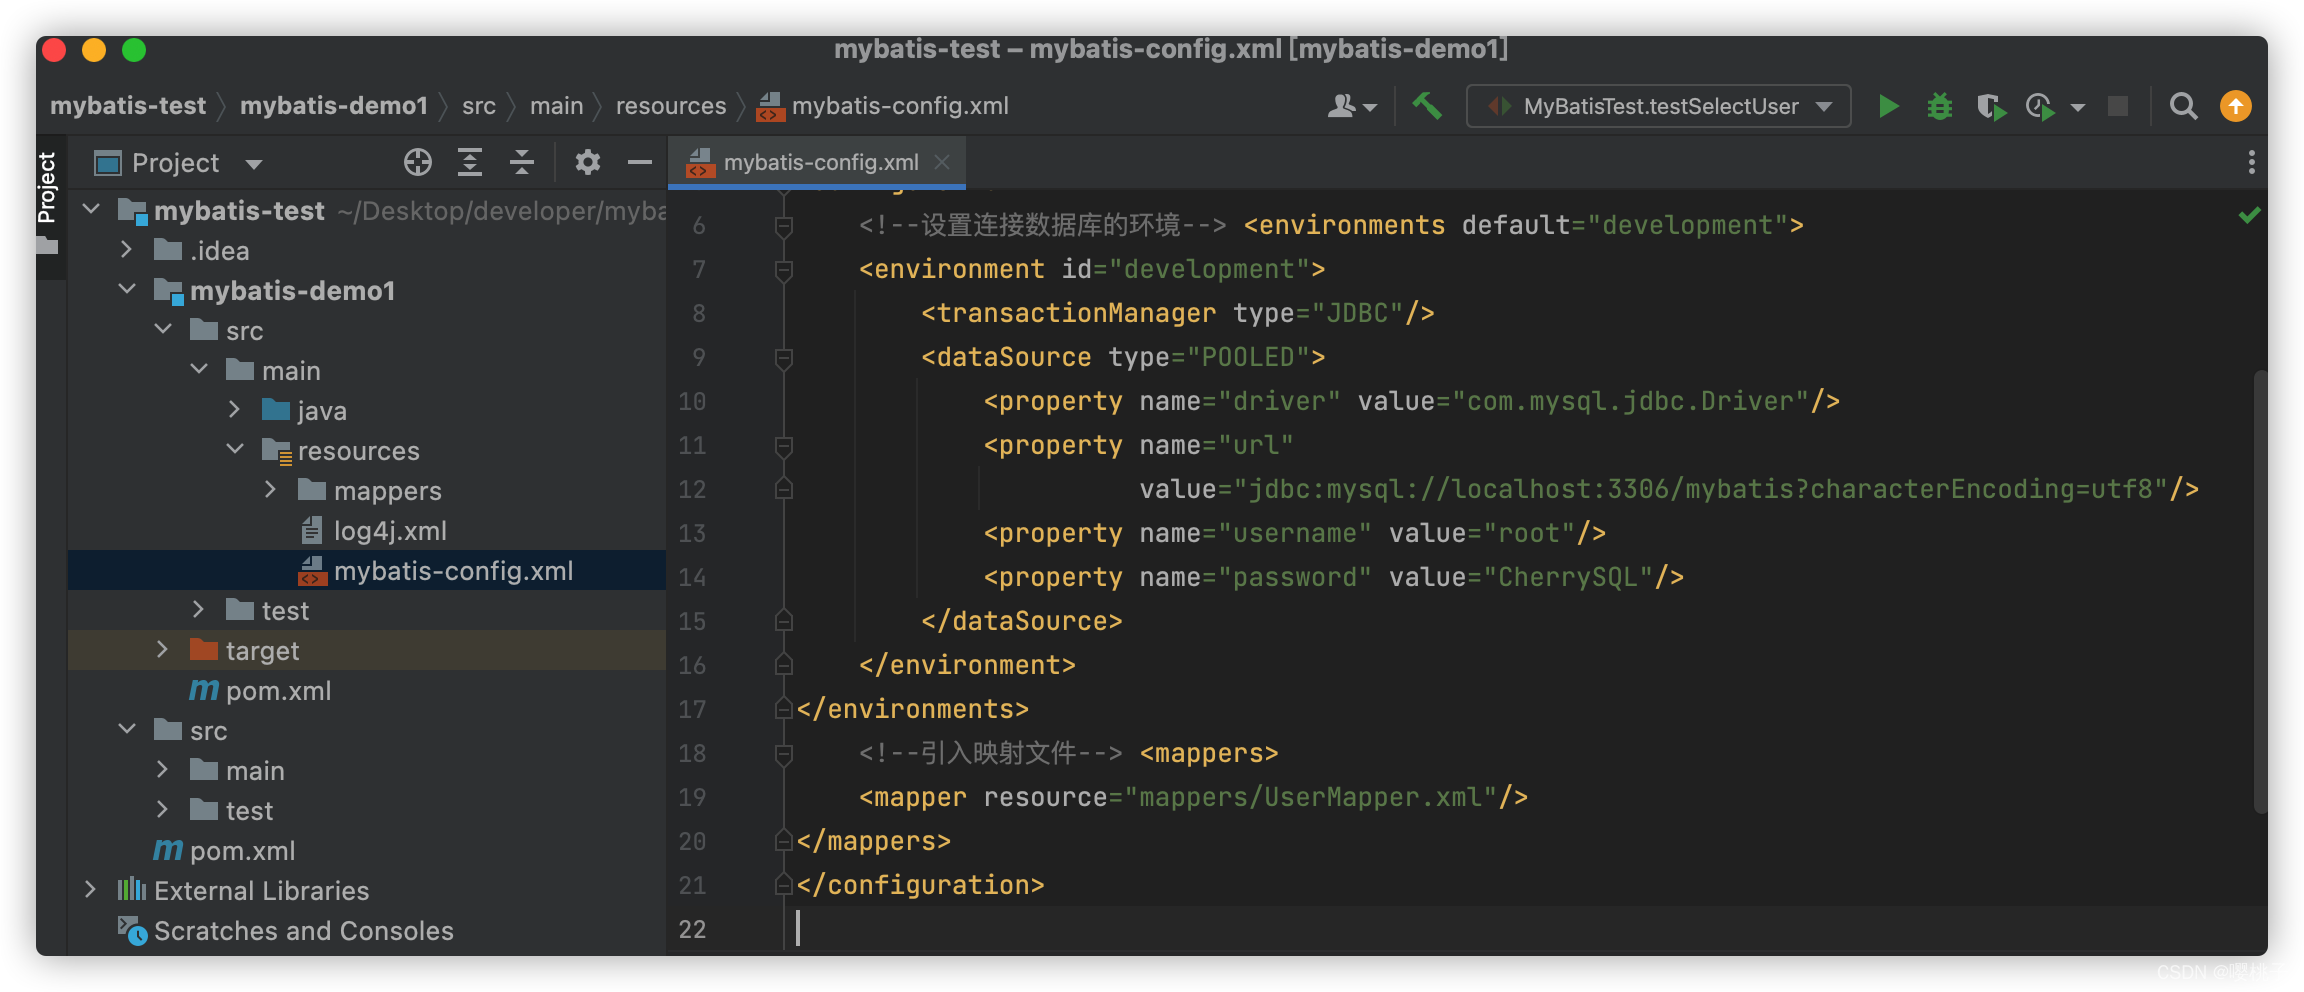Click the "com.mysql.jdbc.Driver" value
The image size is (2304, 992).
[1630, 401]
